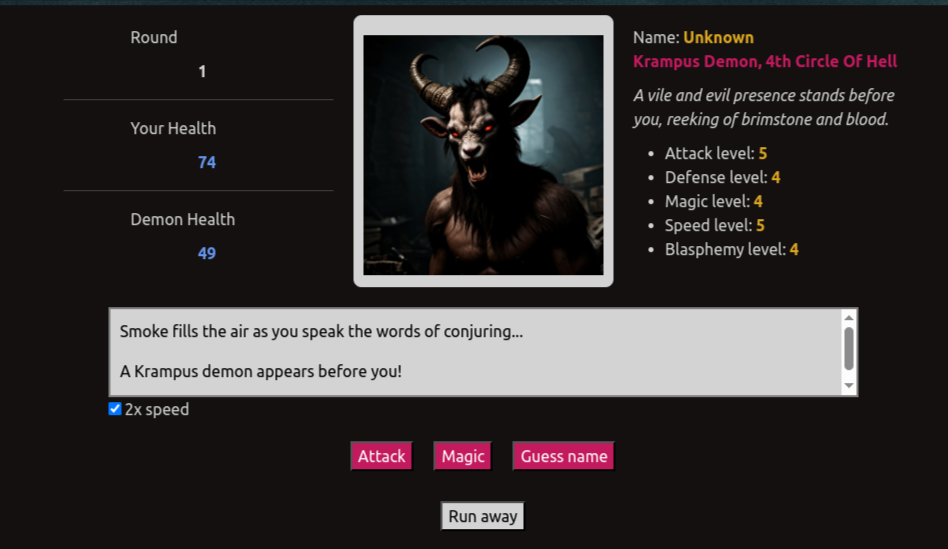This screenshot has width=948, height=549.
Task: Click the Attack button
Action: (381, 456)
